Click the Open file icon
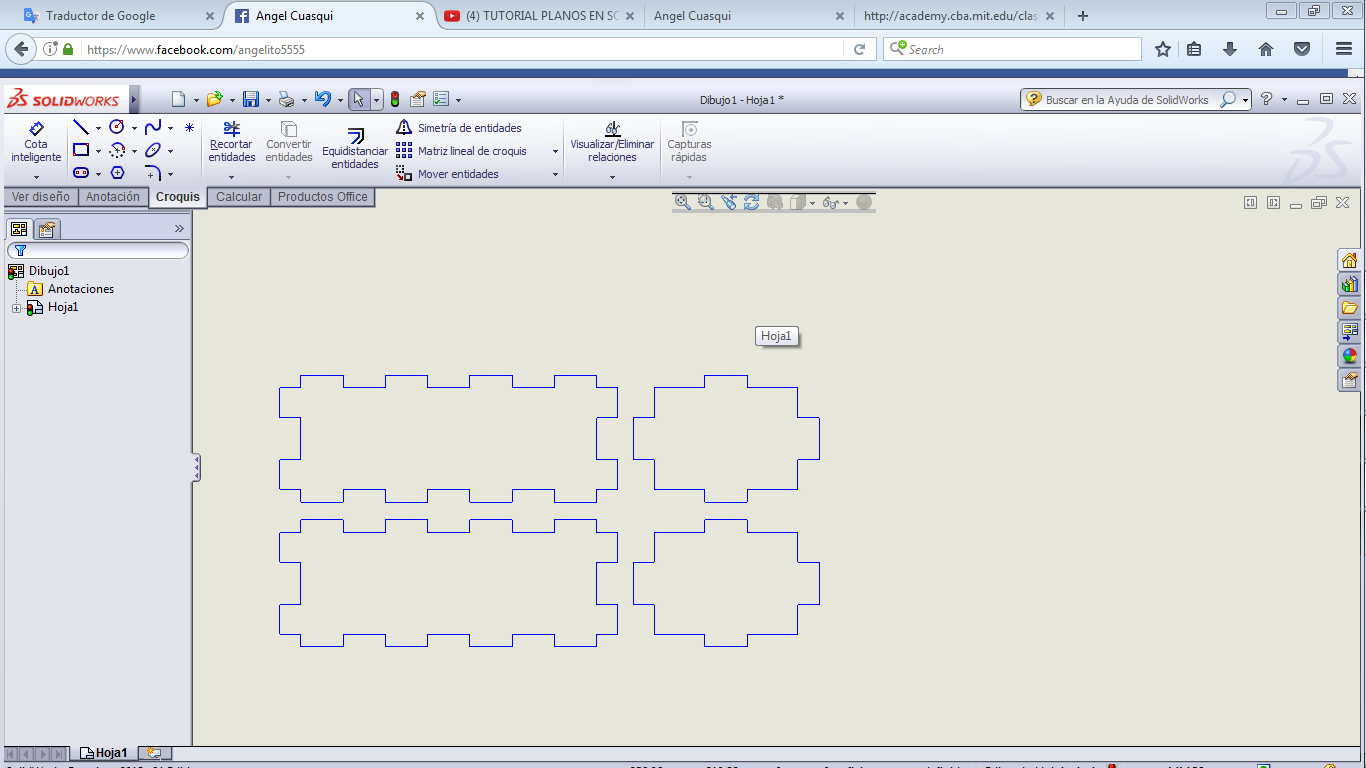Screen dimensions: 1366x768 [214, 99]
